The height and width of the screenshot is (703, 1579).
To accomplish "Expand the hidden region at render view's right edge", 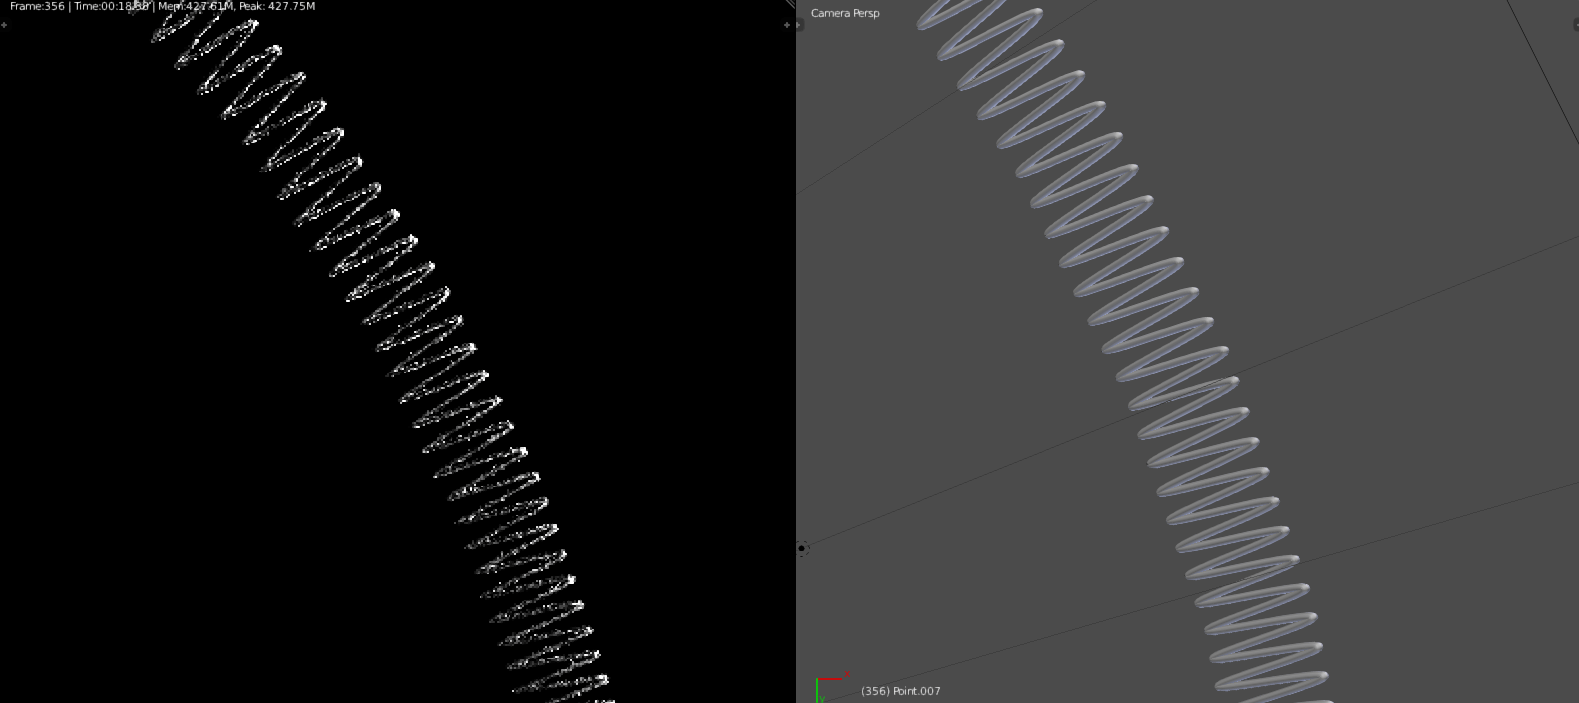I will pos(786,25).
